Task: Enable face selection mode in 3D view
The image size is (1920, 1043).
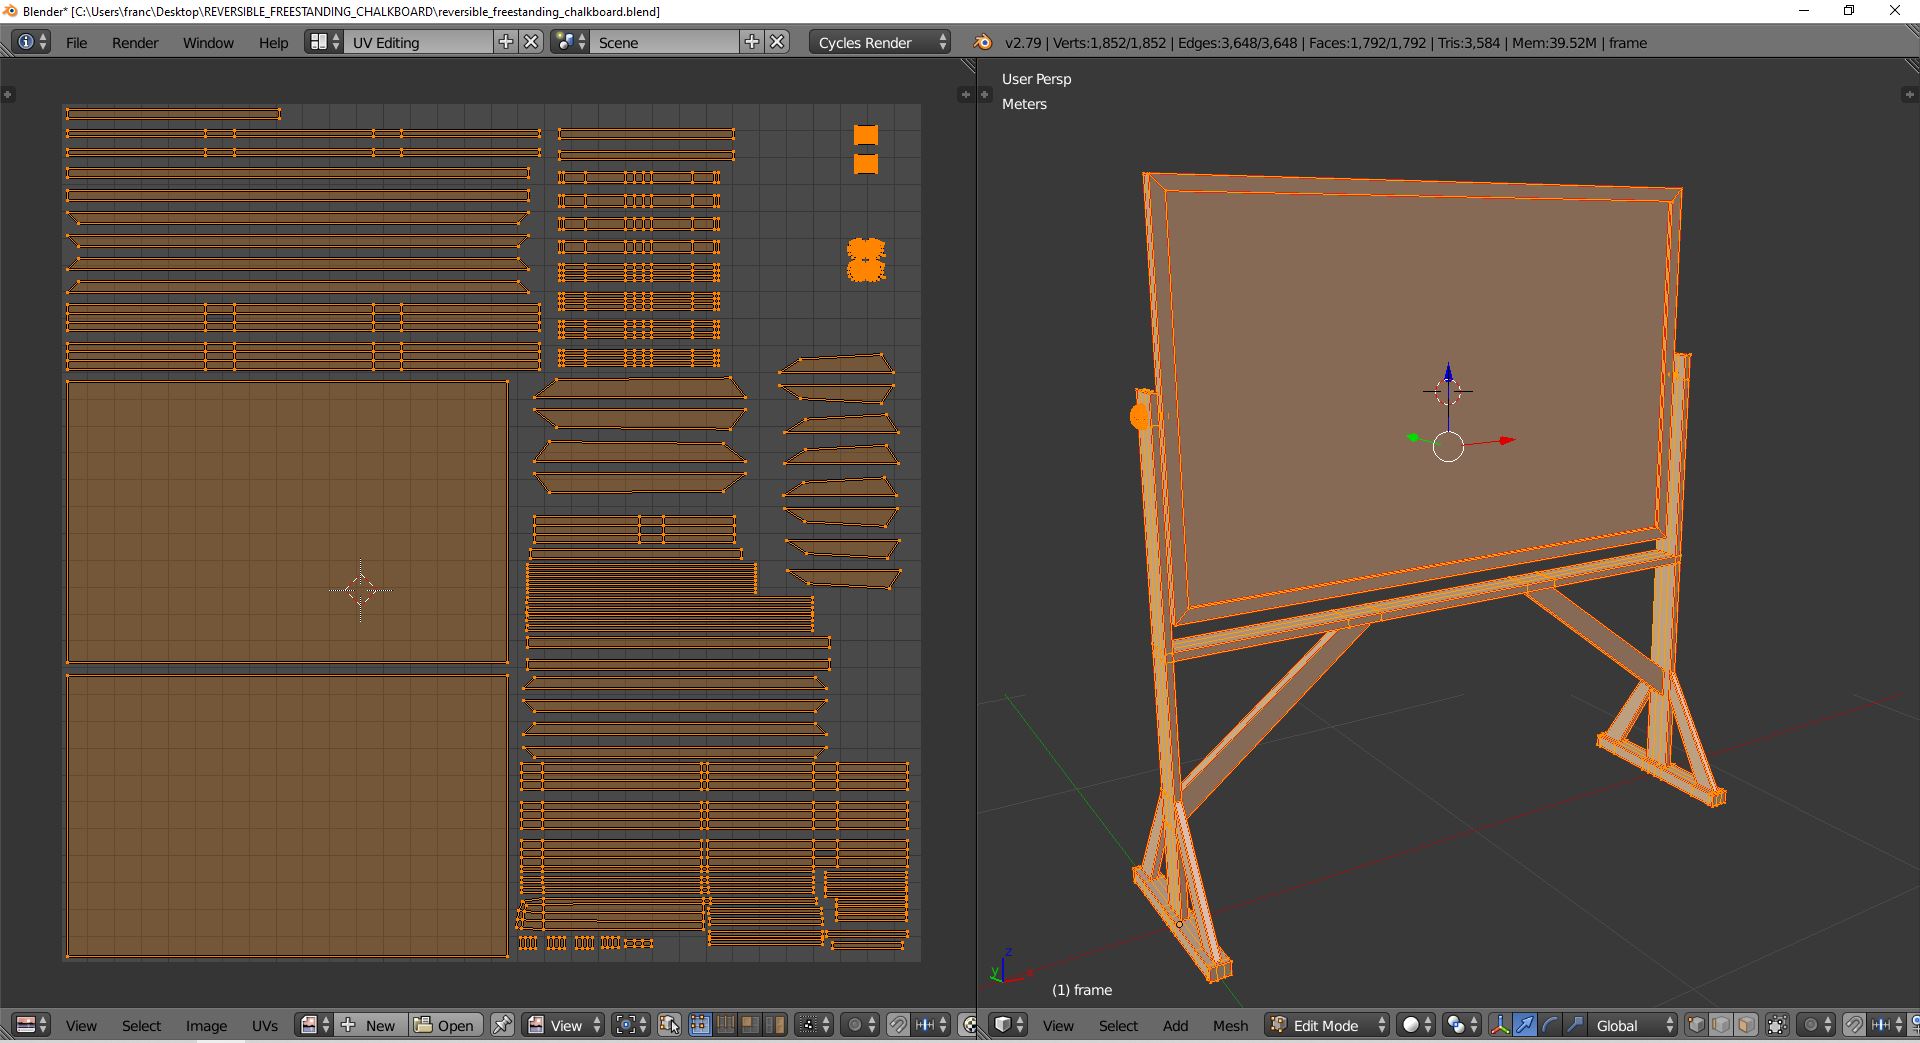Action: click(1746, 1025)
